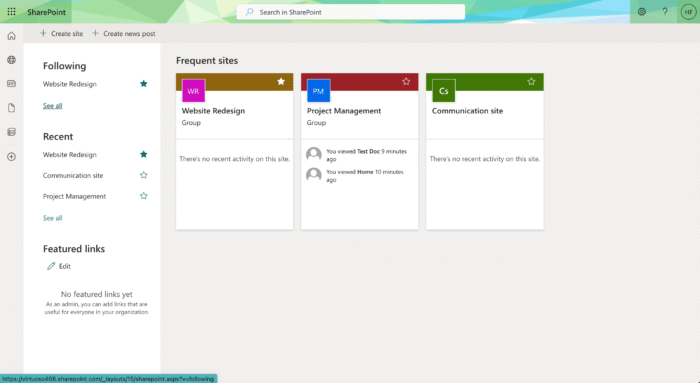This screenshot has height=383, width=700.
Task: Click the Following heading
Action: pyautogui.click(x=64, y=66)
